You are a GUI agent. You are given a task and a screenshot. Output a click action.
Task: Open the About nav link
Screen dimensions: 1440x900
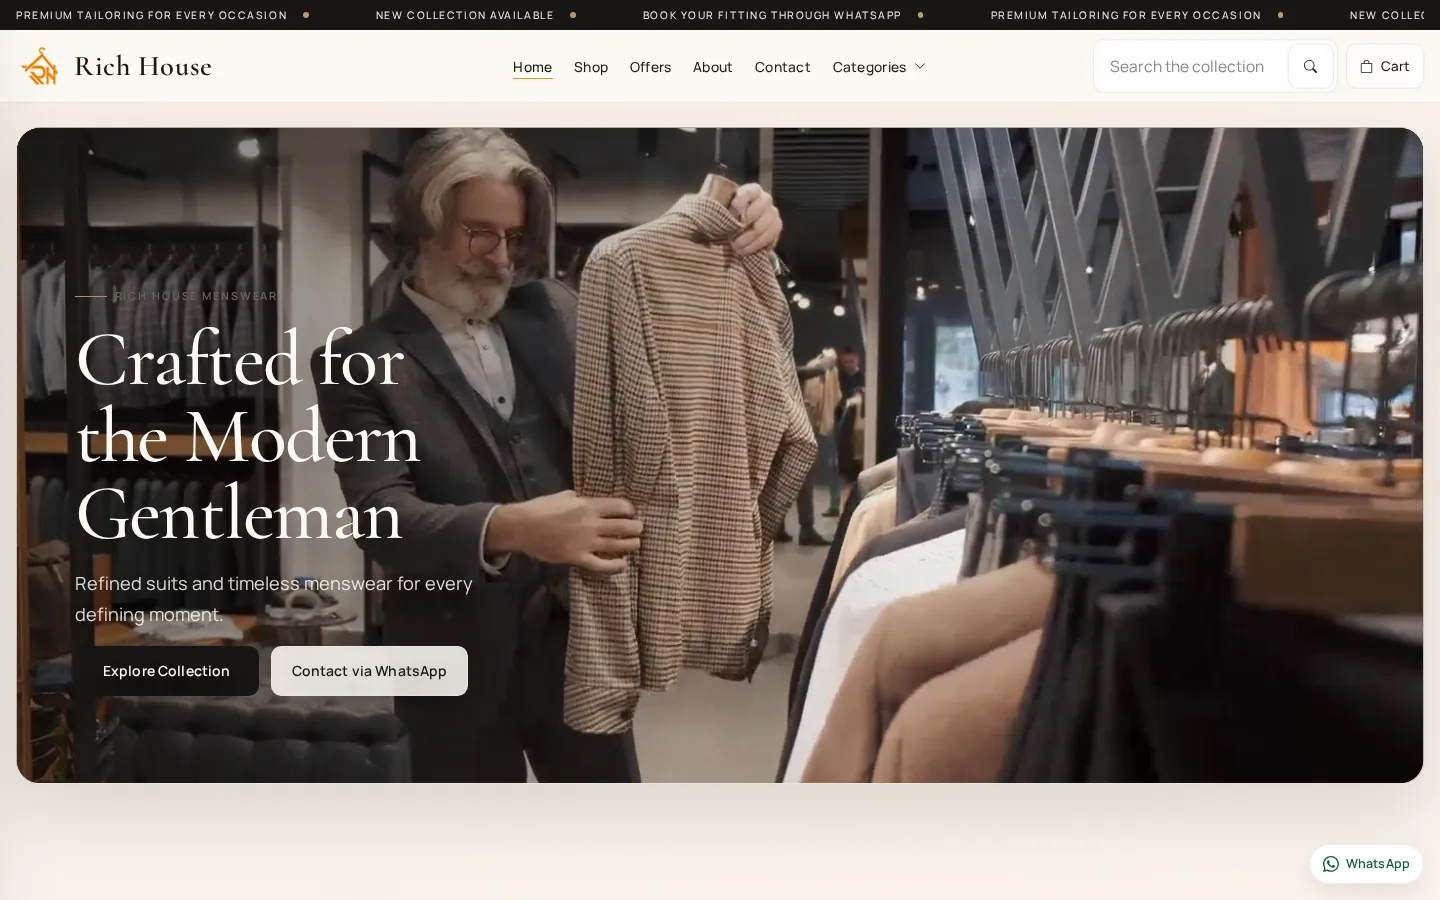click(713, 67)
